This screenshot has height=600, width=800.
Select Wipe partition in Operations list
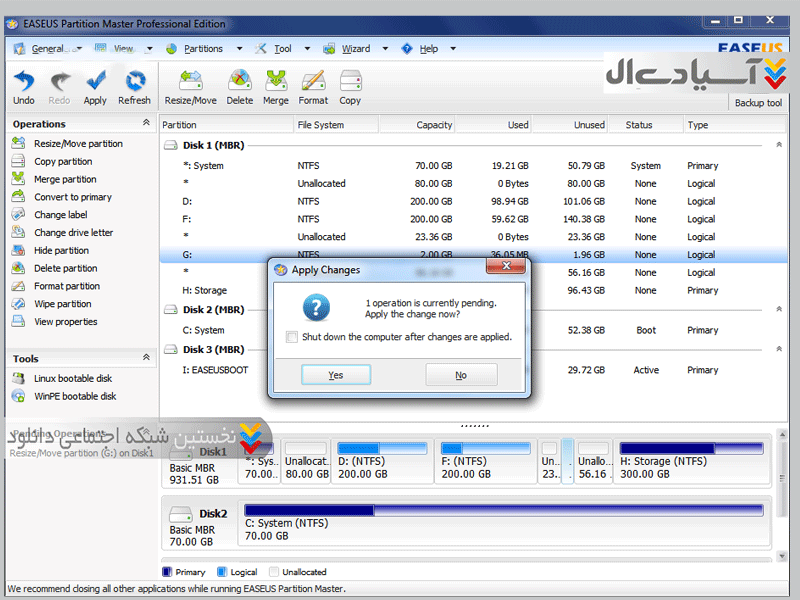[x=62, y=304]
